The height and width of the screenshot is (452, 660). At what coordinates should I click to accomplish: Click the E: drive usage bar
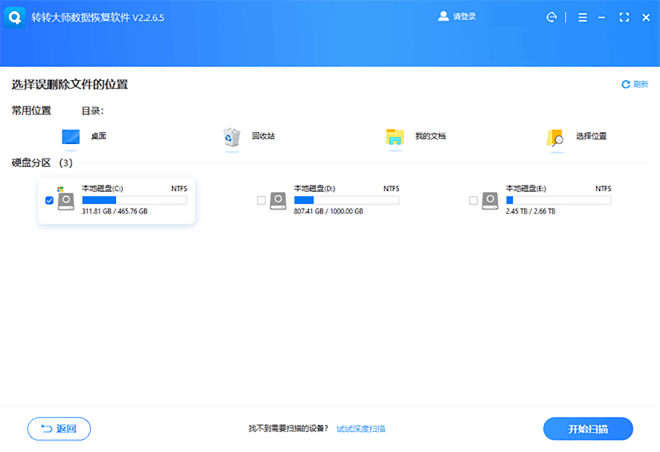(558, 200)
